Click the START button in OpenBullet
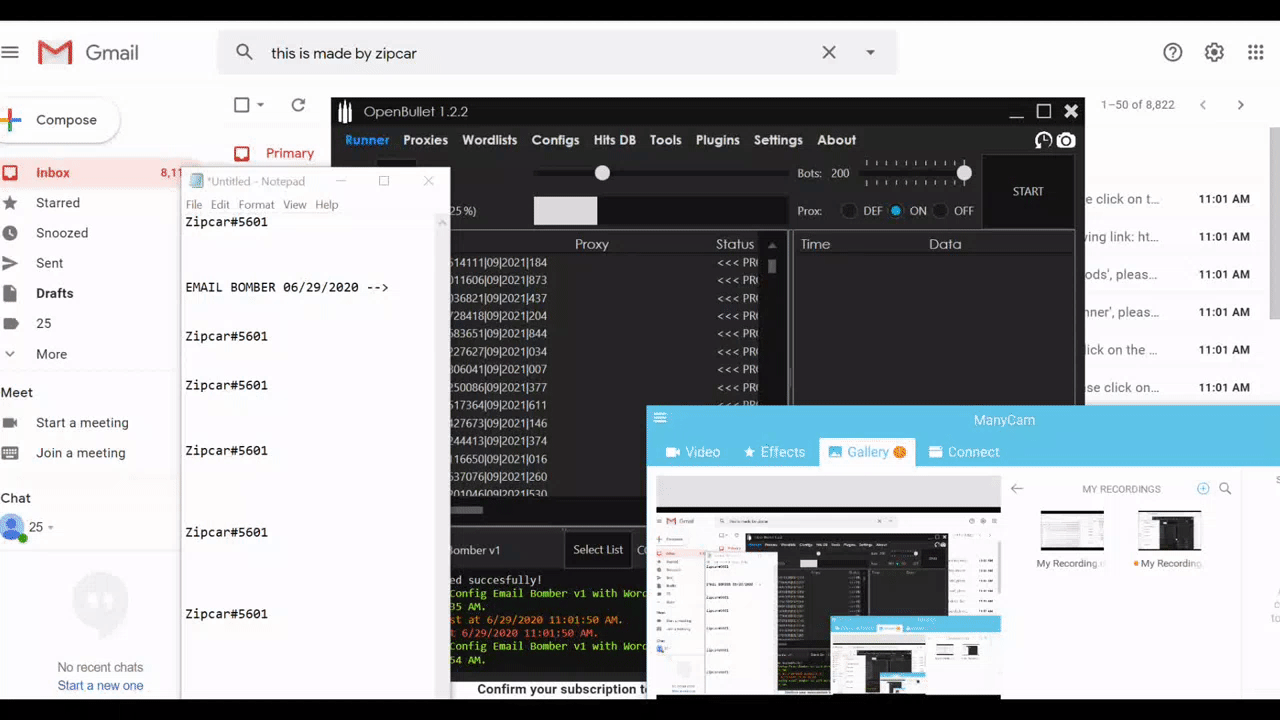 click(x=1028, y=191)
